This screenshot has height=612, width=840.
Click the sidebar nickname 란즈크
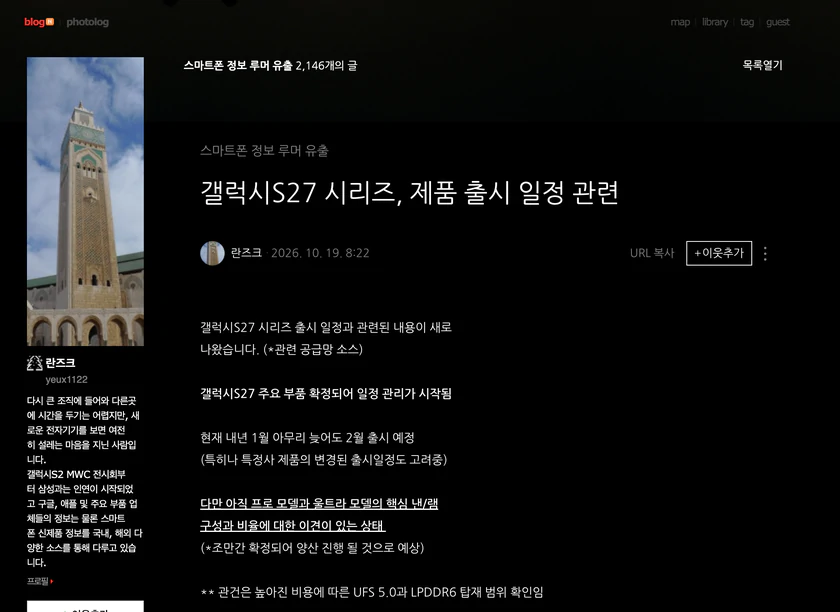point(60,363)
